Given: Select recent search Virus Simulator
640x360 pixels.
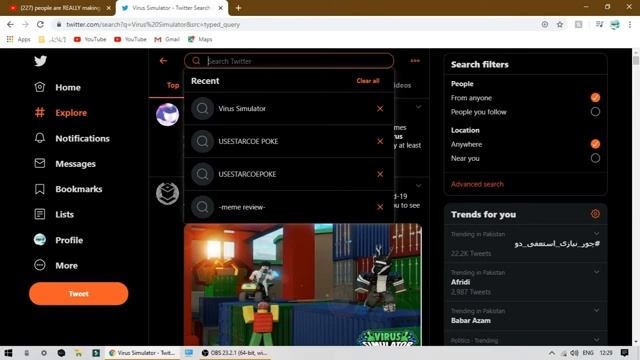Looking at the screenshot, I should [289, 109].
